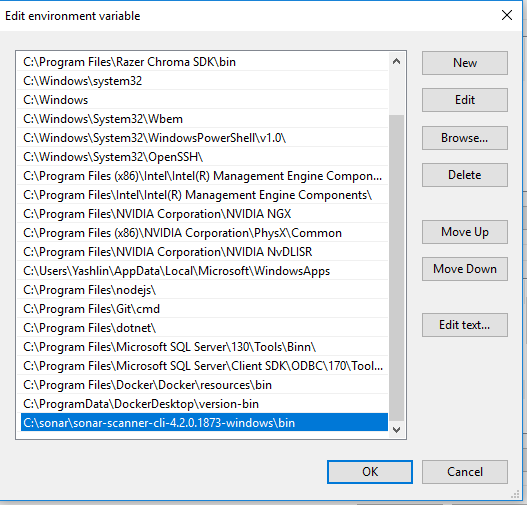Move the selected entry down
The image size is (527, 505).
tap(465, 269)
